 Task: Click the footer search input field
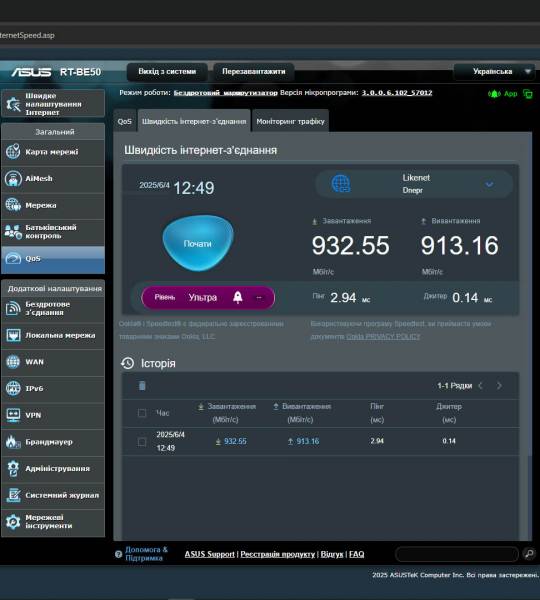click(x=457, y=554)
